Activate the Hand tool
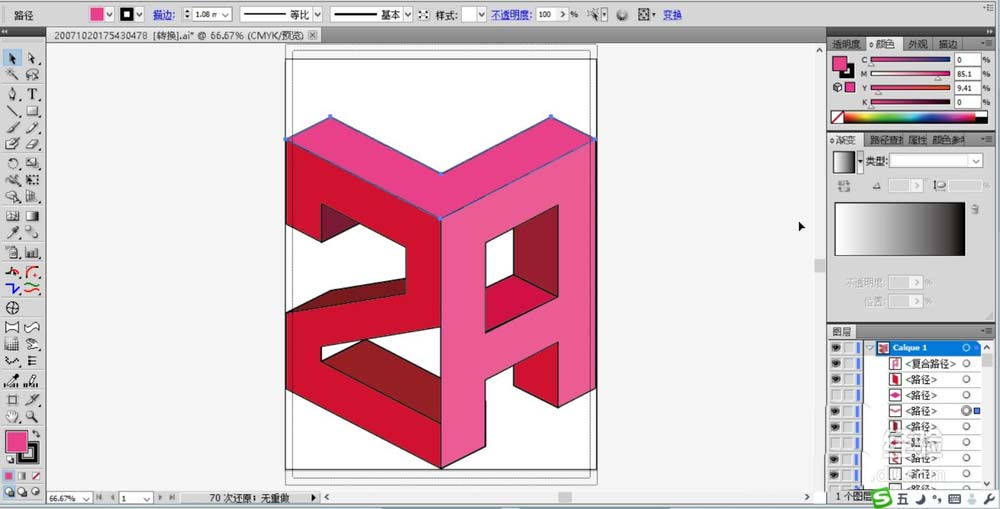 (12, 415)
